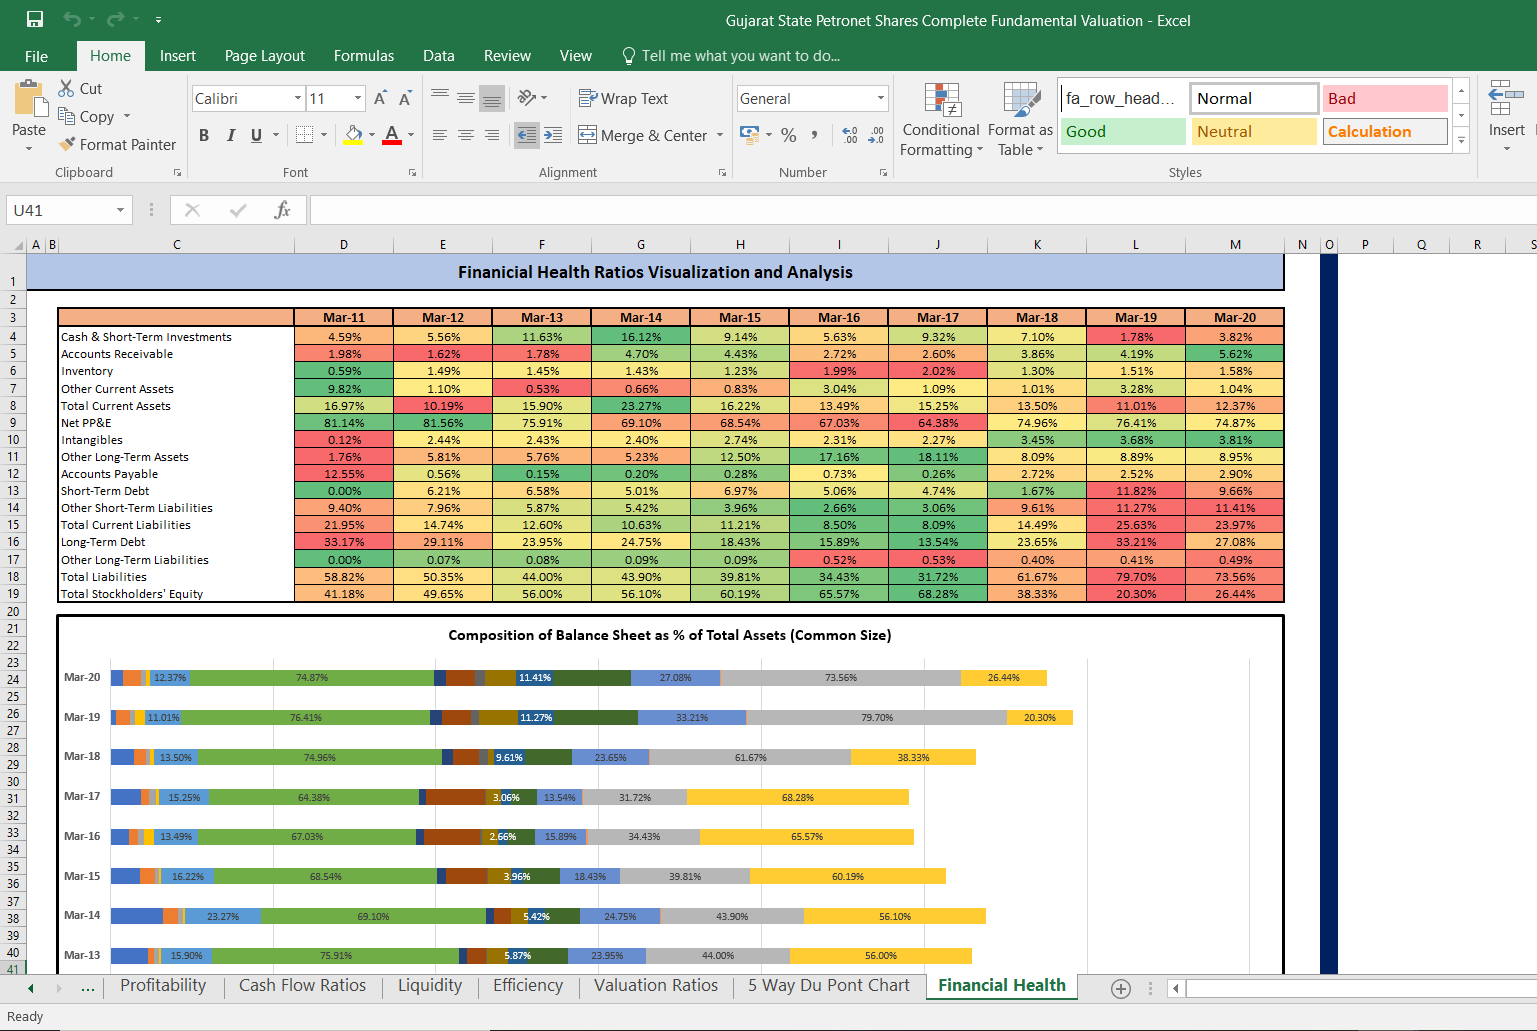Toggle Center horizontal alignment
The width and height of the screenshot is (1537, 1031).
466,135
